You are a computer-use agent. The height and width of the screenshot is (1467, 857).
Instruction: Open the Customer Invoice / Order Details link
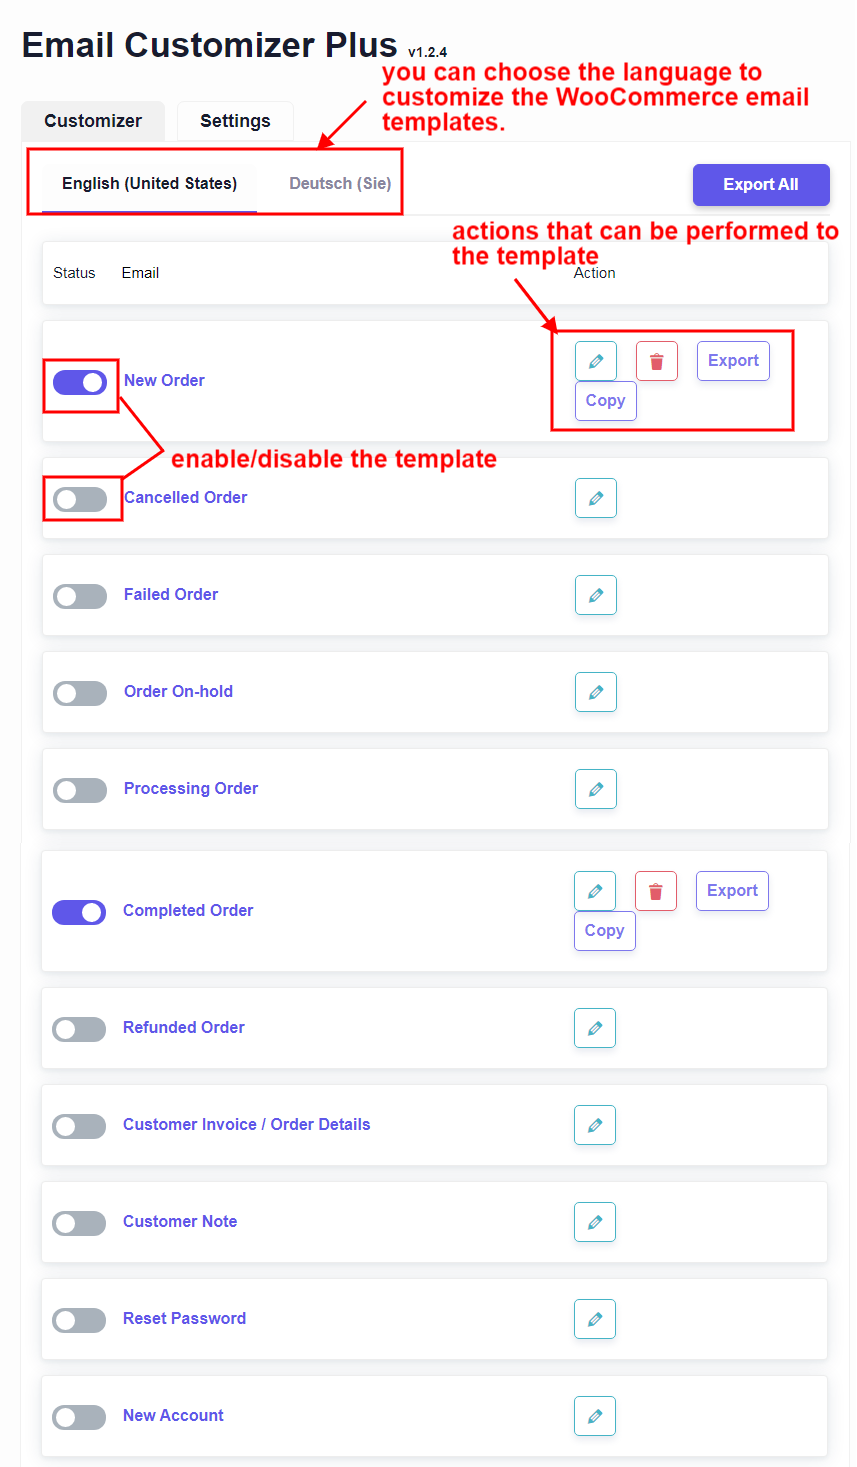(246, 1124)
